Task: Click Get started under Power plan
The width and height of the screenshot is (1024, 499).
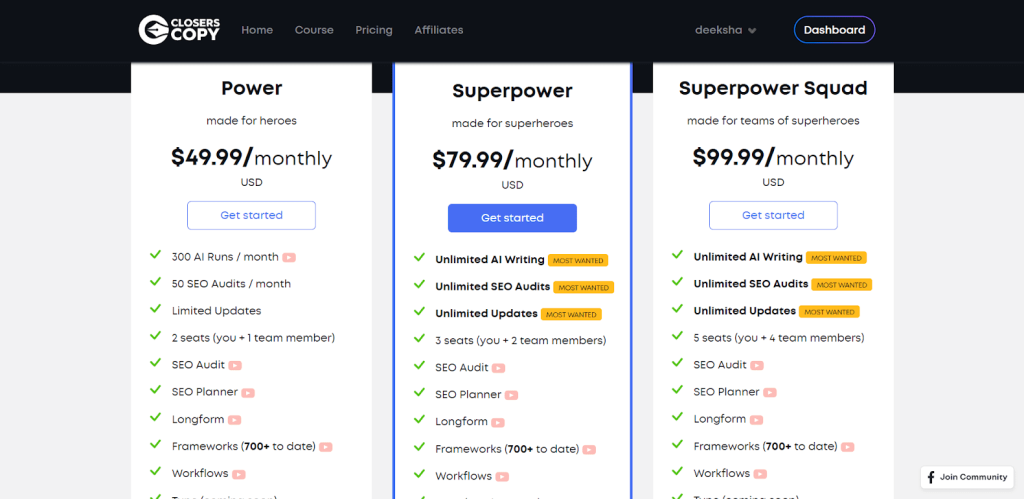Action: point(251,216)
